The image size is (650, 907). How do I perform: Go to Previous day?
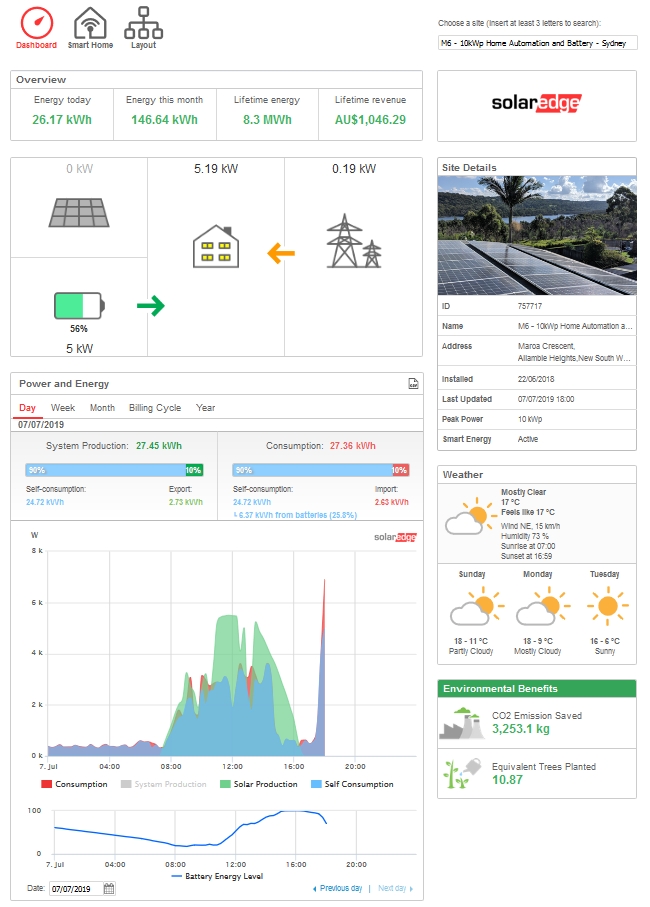click(x=337, y=888)
